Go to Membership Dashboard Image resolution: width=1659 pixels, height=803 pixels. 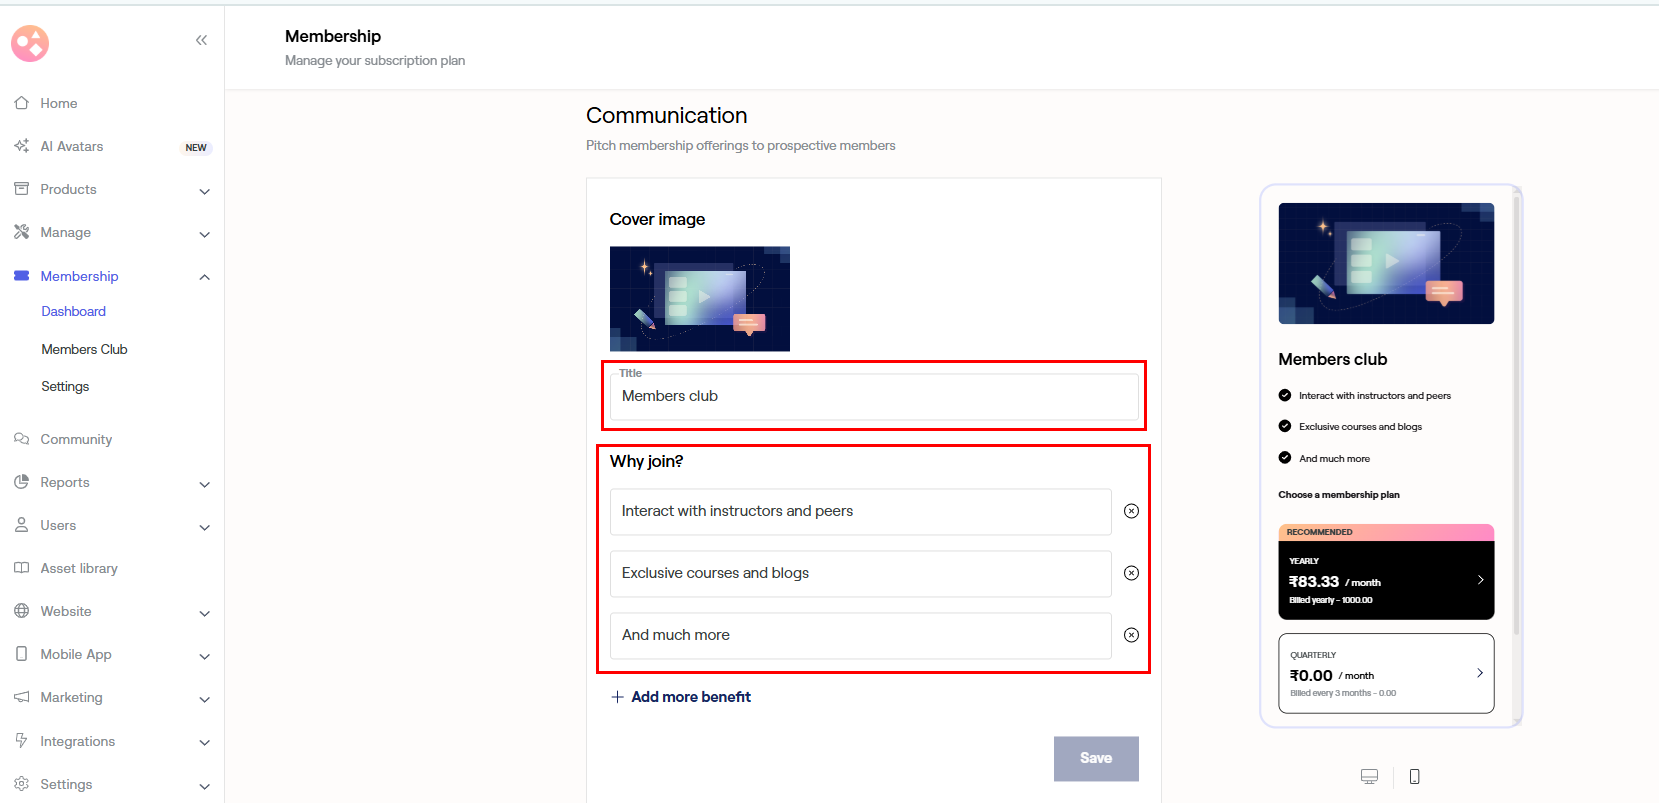(73, 312)
